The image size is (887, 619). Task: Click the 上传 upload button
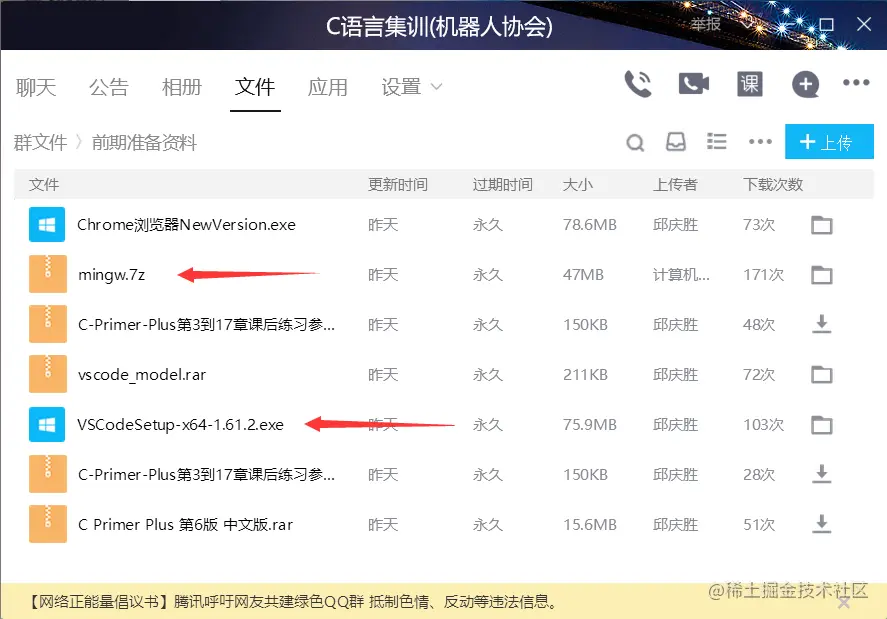coord(829,141)
